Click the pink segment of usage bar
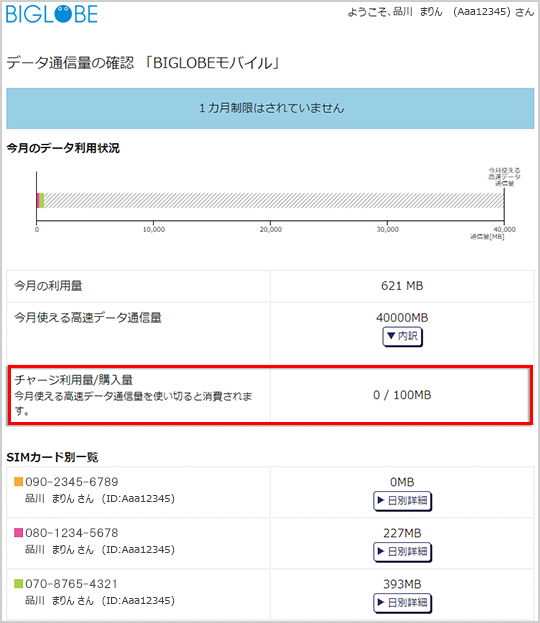This screenshot has width=540, height=623. pos(38,200)
